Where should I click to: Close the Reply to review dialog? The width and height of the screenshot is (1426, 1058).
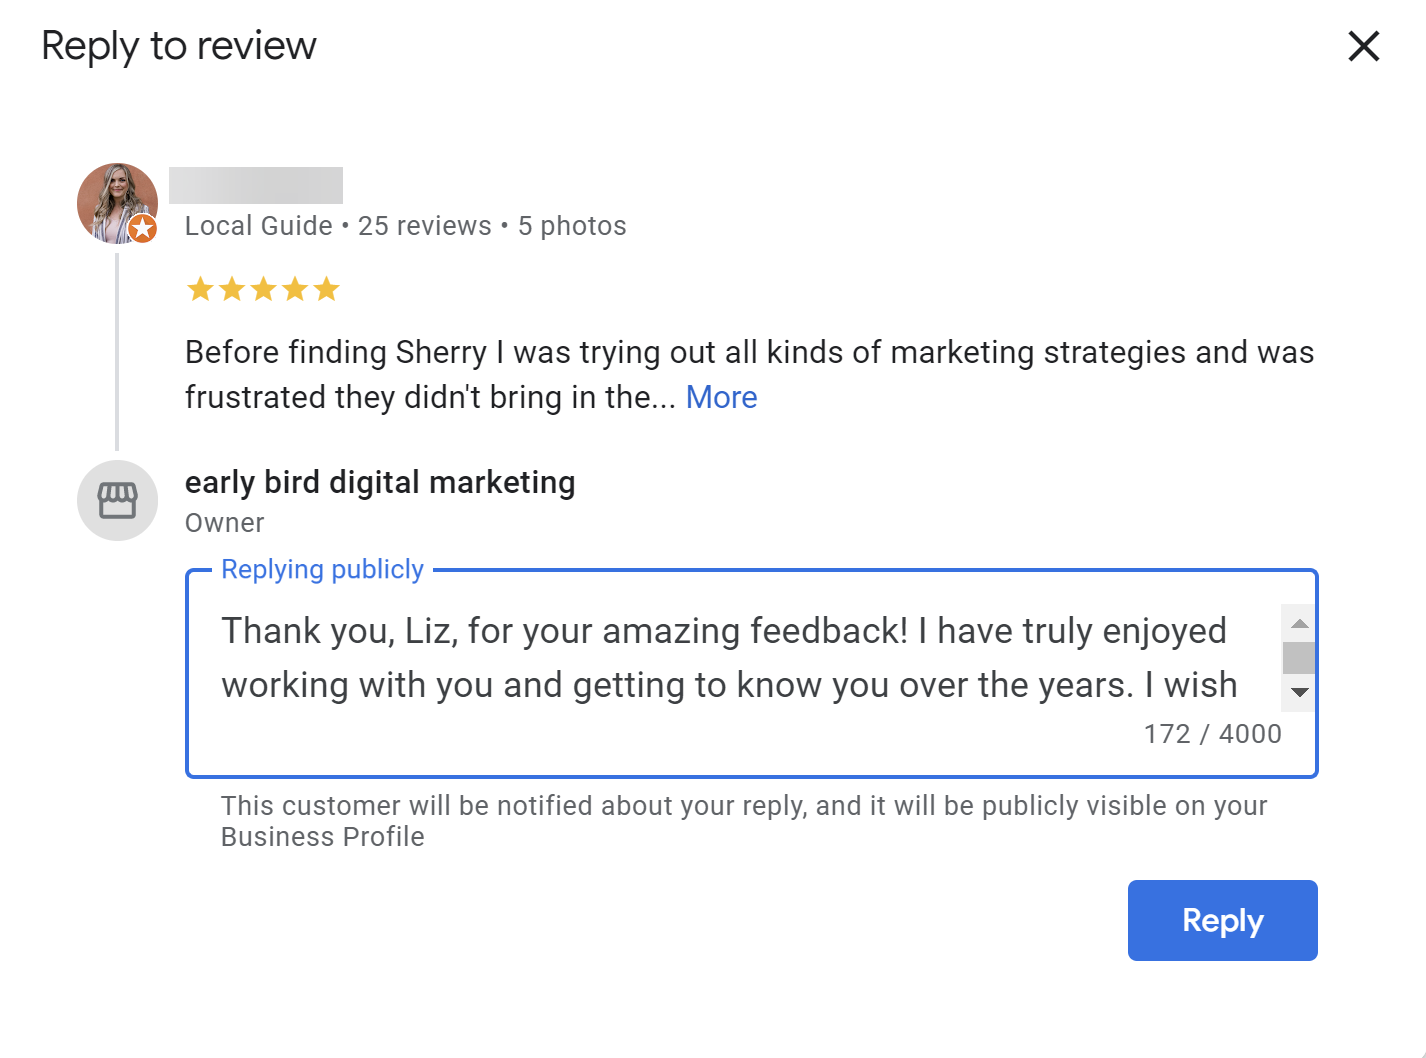[1363, 46]
